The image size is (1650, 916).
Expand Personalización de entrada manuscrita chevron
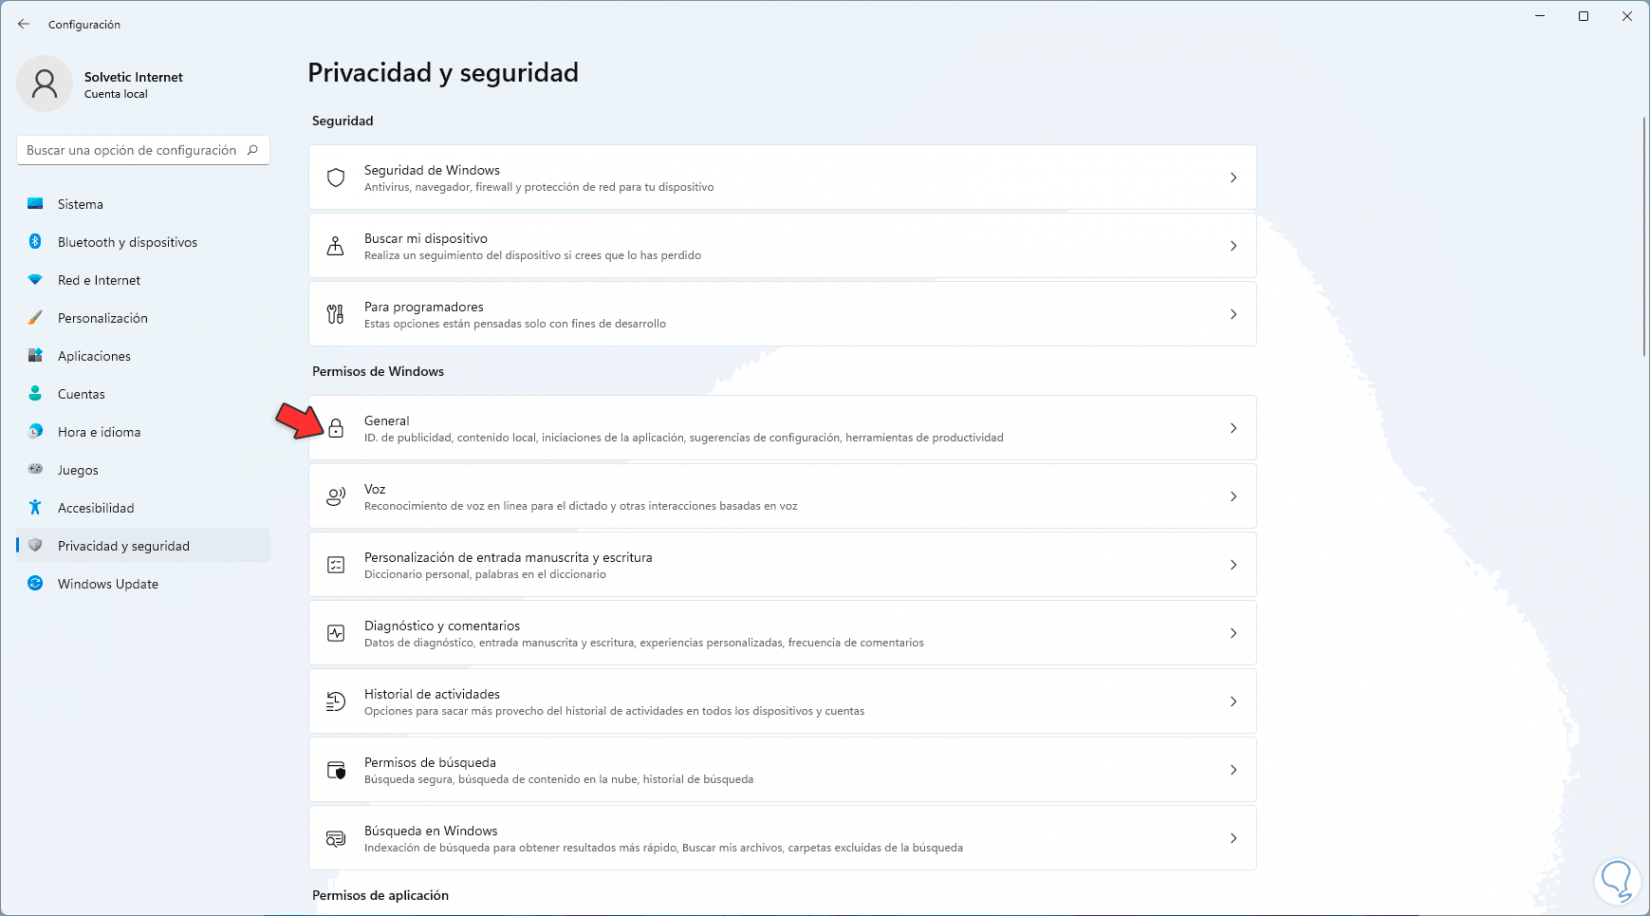coord(1233,565)
